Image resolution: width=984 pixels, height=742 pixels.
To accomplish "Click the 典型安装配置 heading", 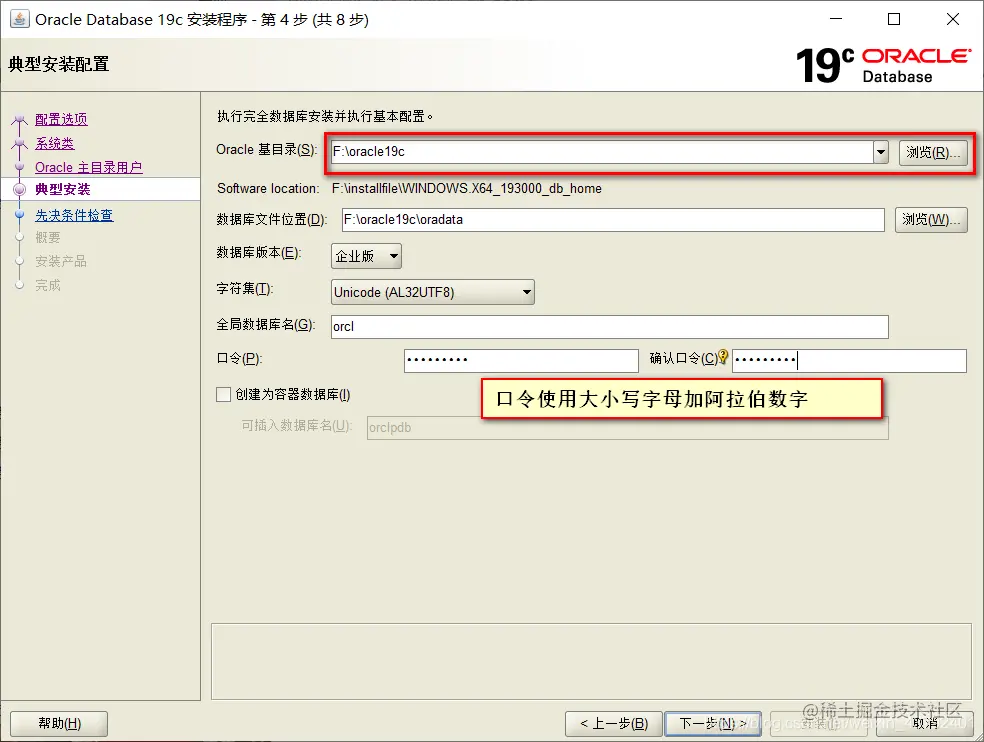I will click(59, 64).
